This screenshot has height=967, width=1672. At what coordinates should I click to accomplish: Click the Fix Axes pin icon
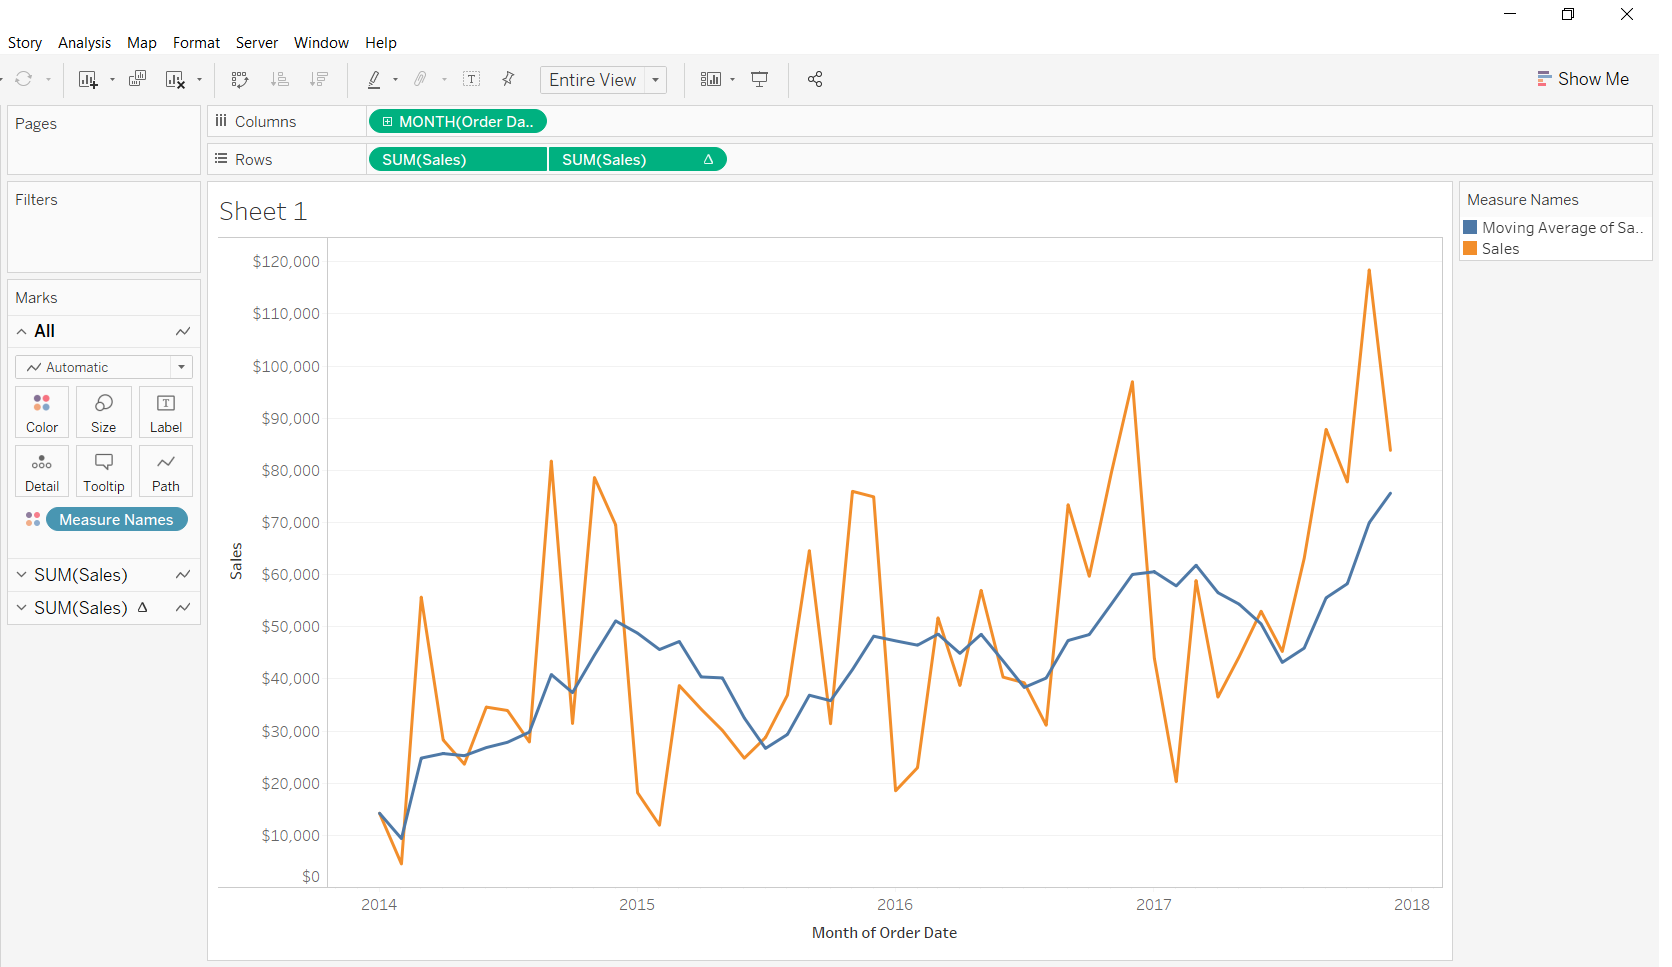(x=508, y=79)
